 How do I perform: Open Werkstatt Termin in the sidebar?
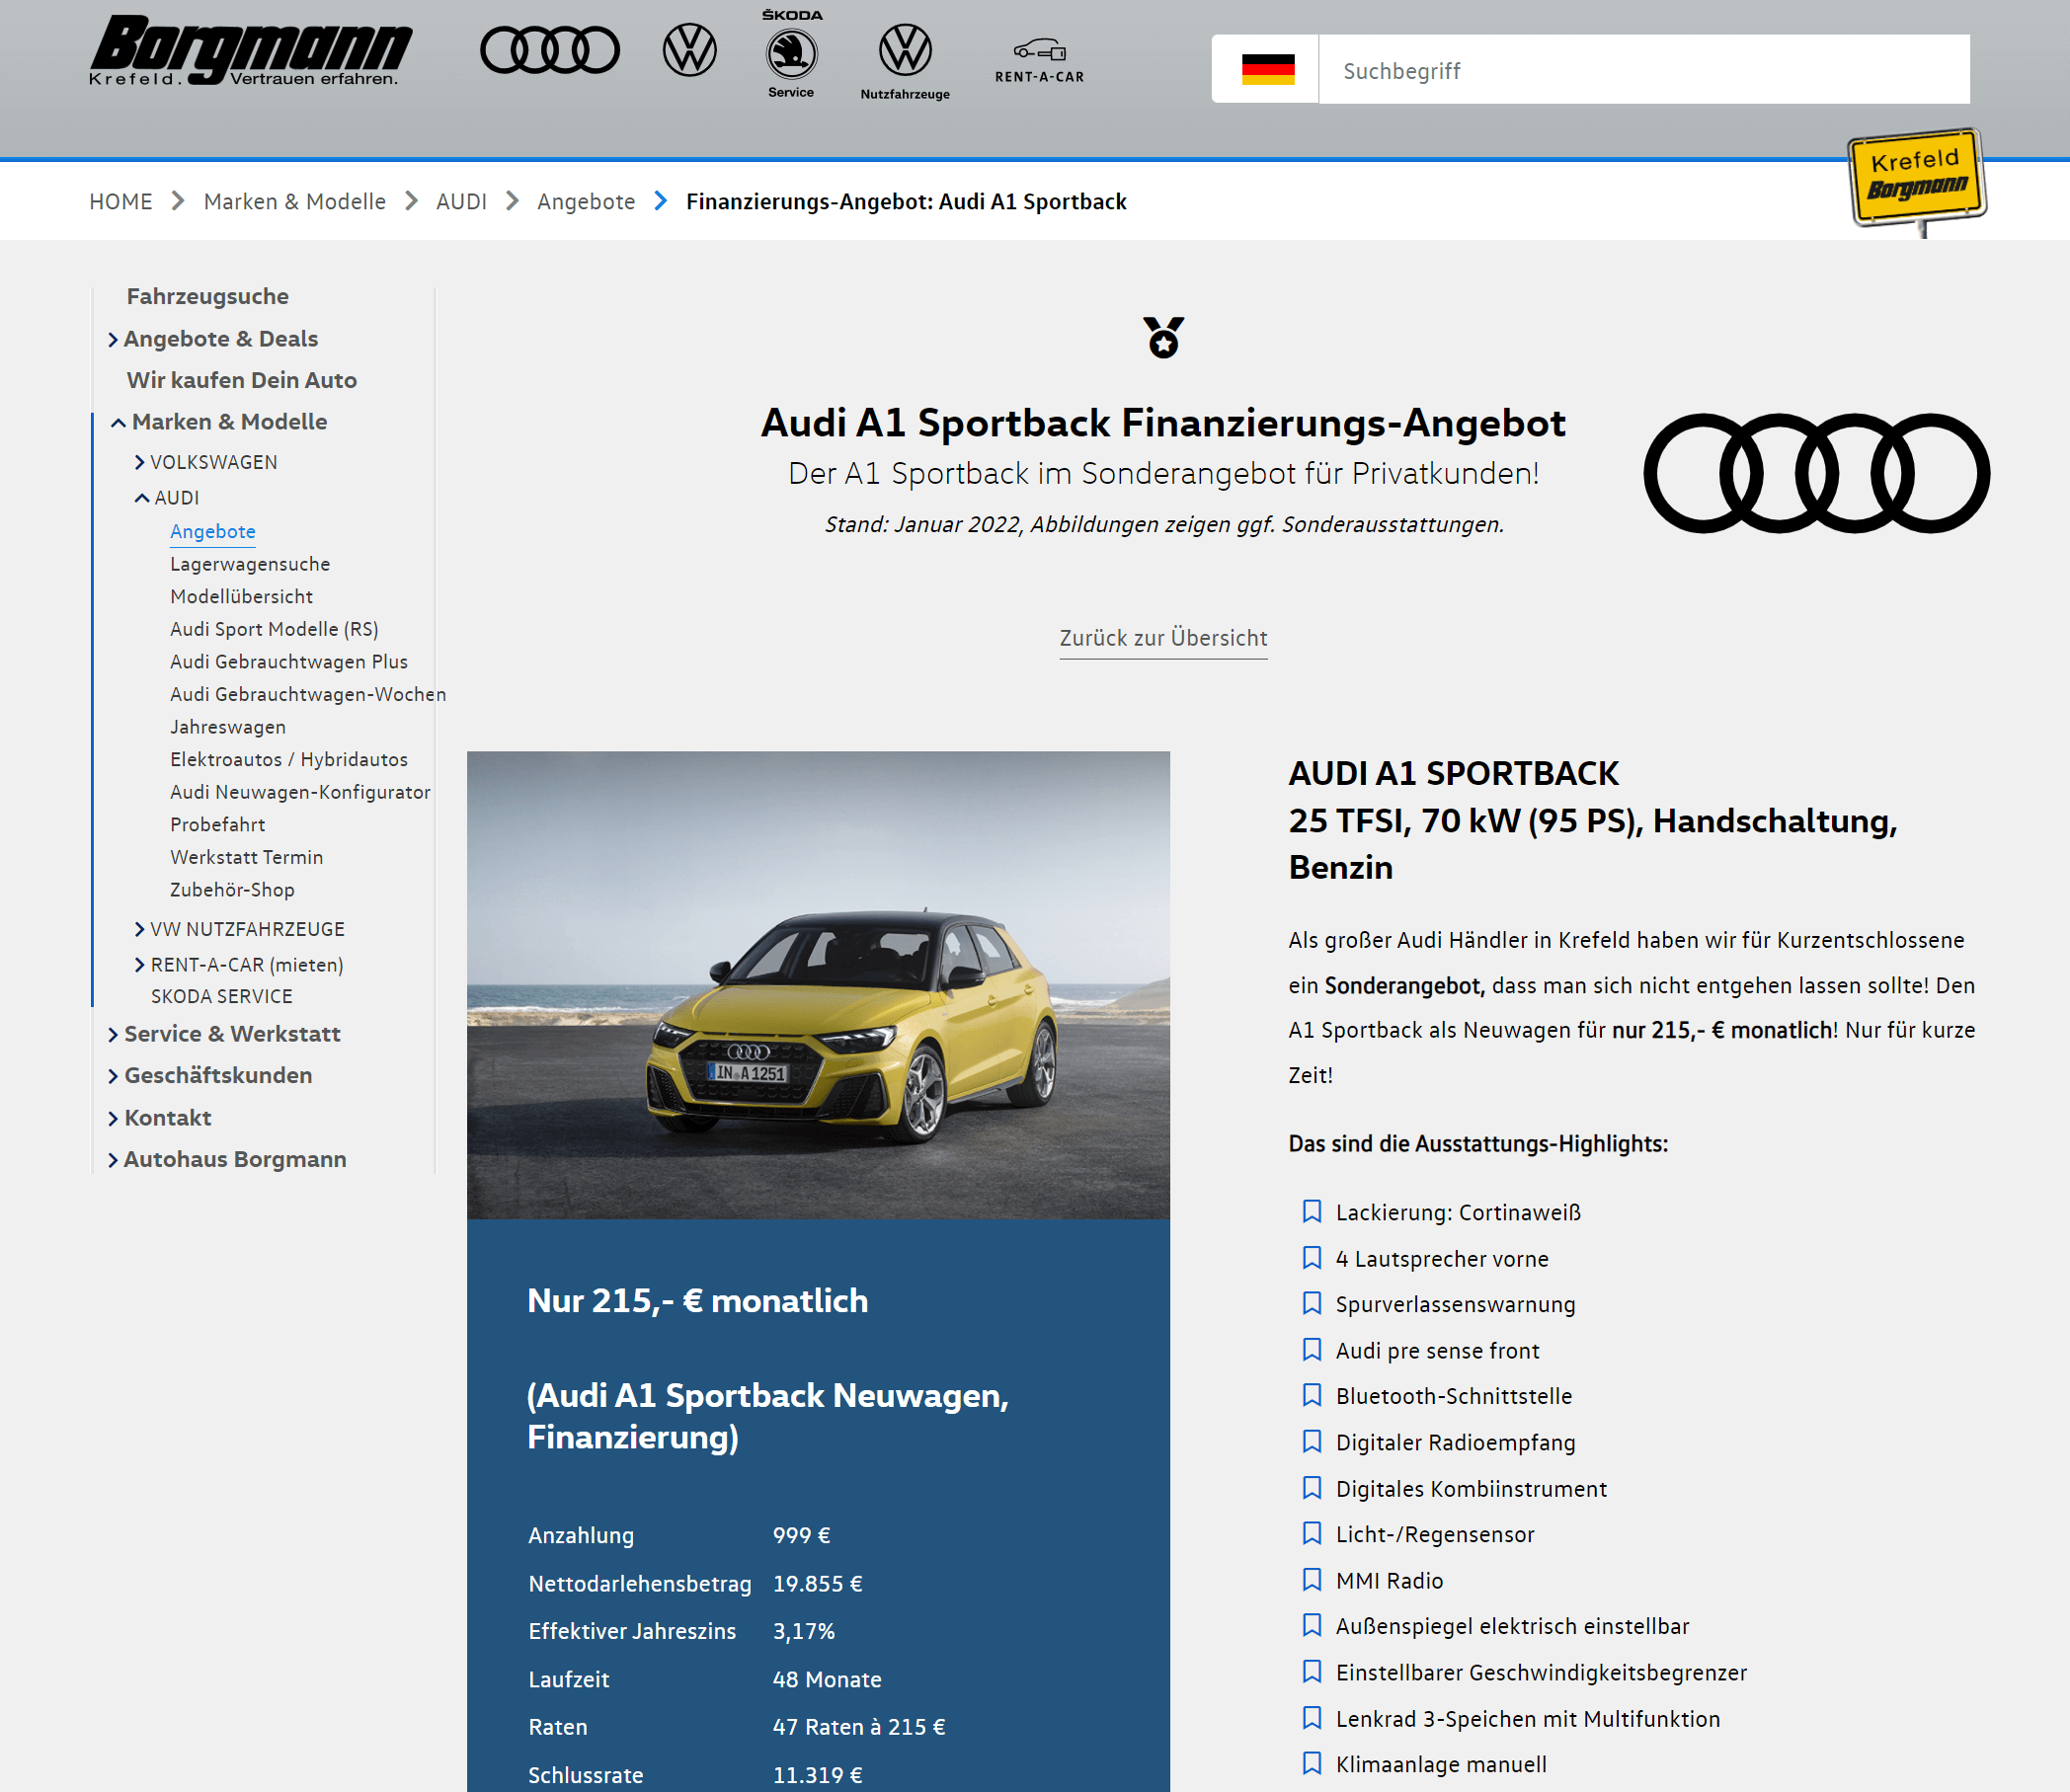click(246, 857)
